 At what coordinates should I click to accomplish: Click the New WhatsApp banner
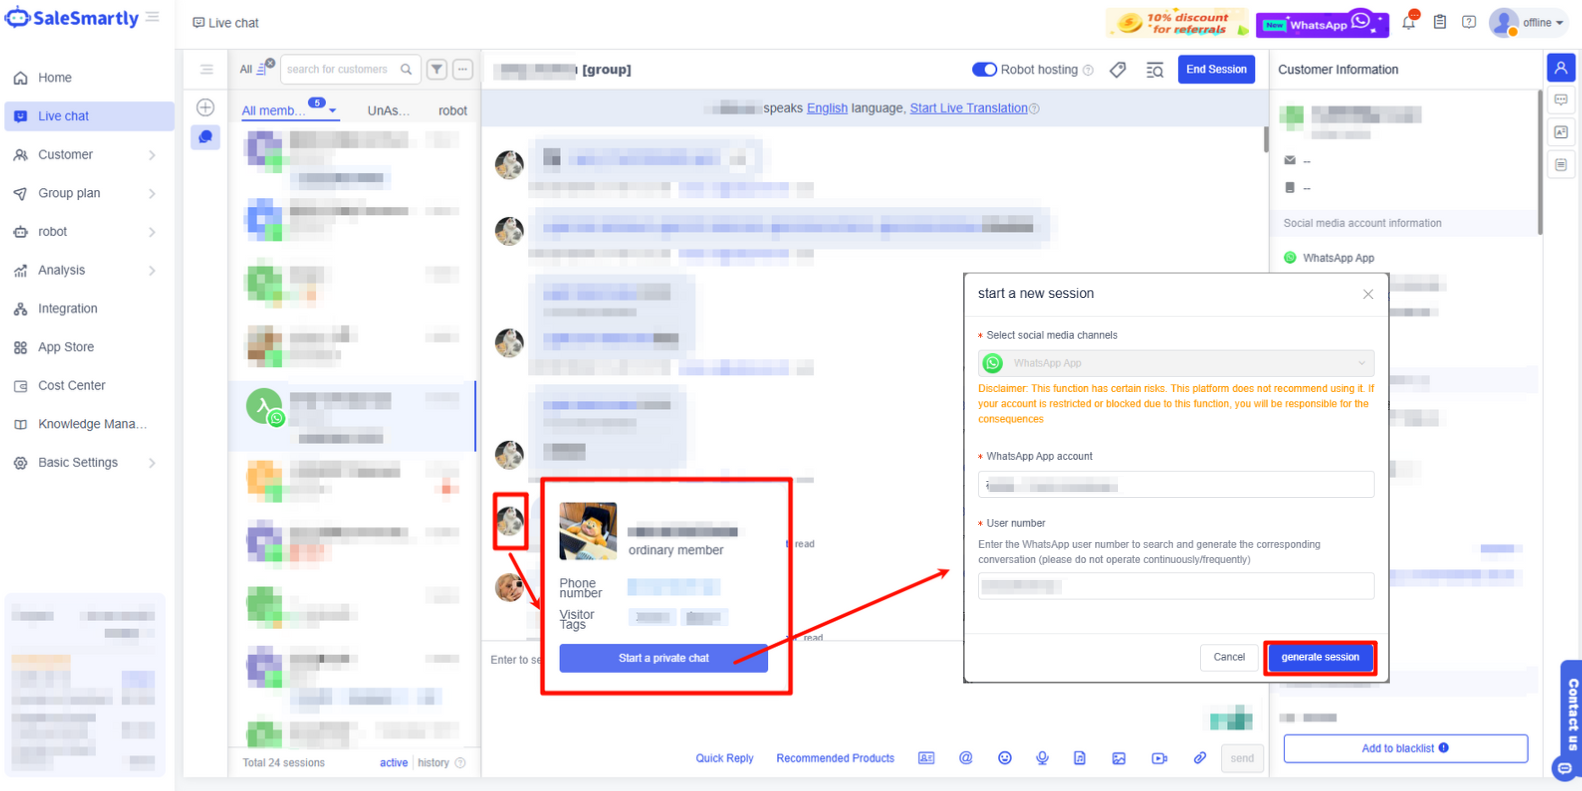point(1322,23)
